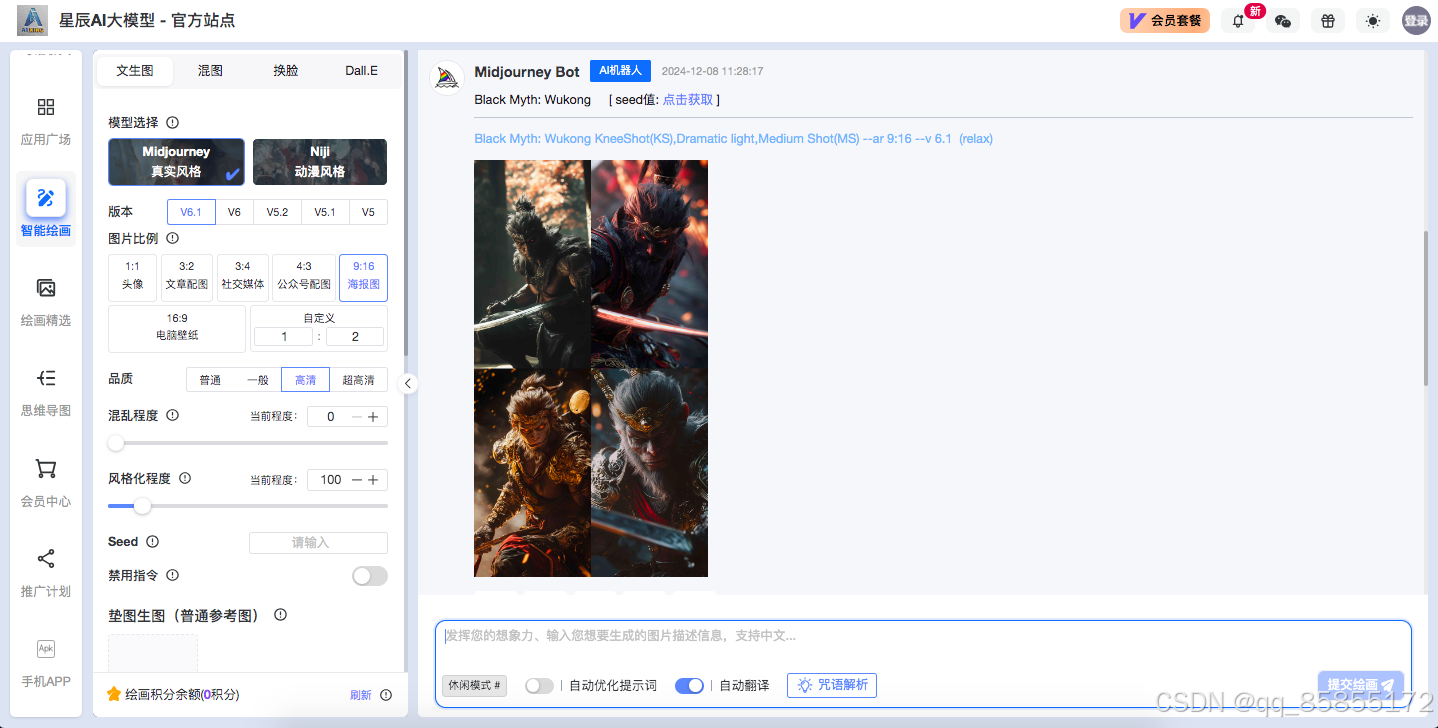Click plus on 混乱程度 stepper

click(373, 417)
